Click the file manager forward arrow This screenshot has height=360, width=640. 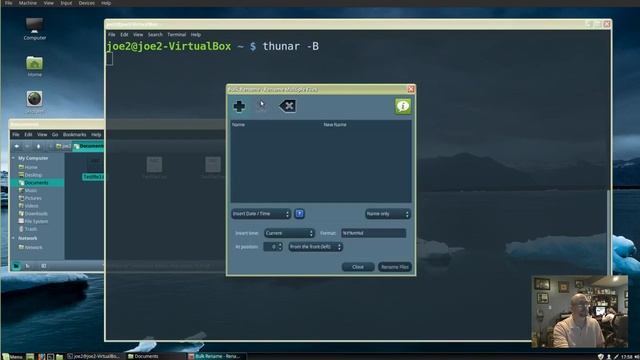[27, 146]
